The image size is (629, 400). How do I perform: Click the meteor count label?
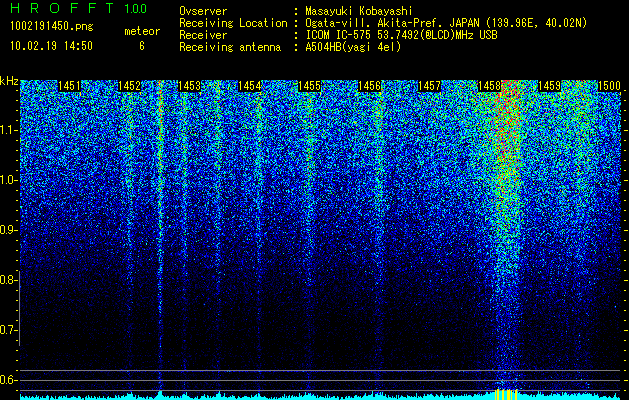tap(142, 31)
